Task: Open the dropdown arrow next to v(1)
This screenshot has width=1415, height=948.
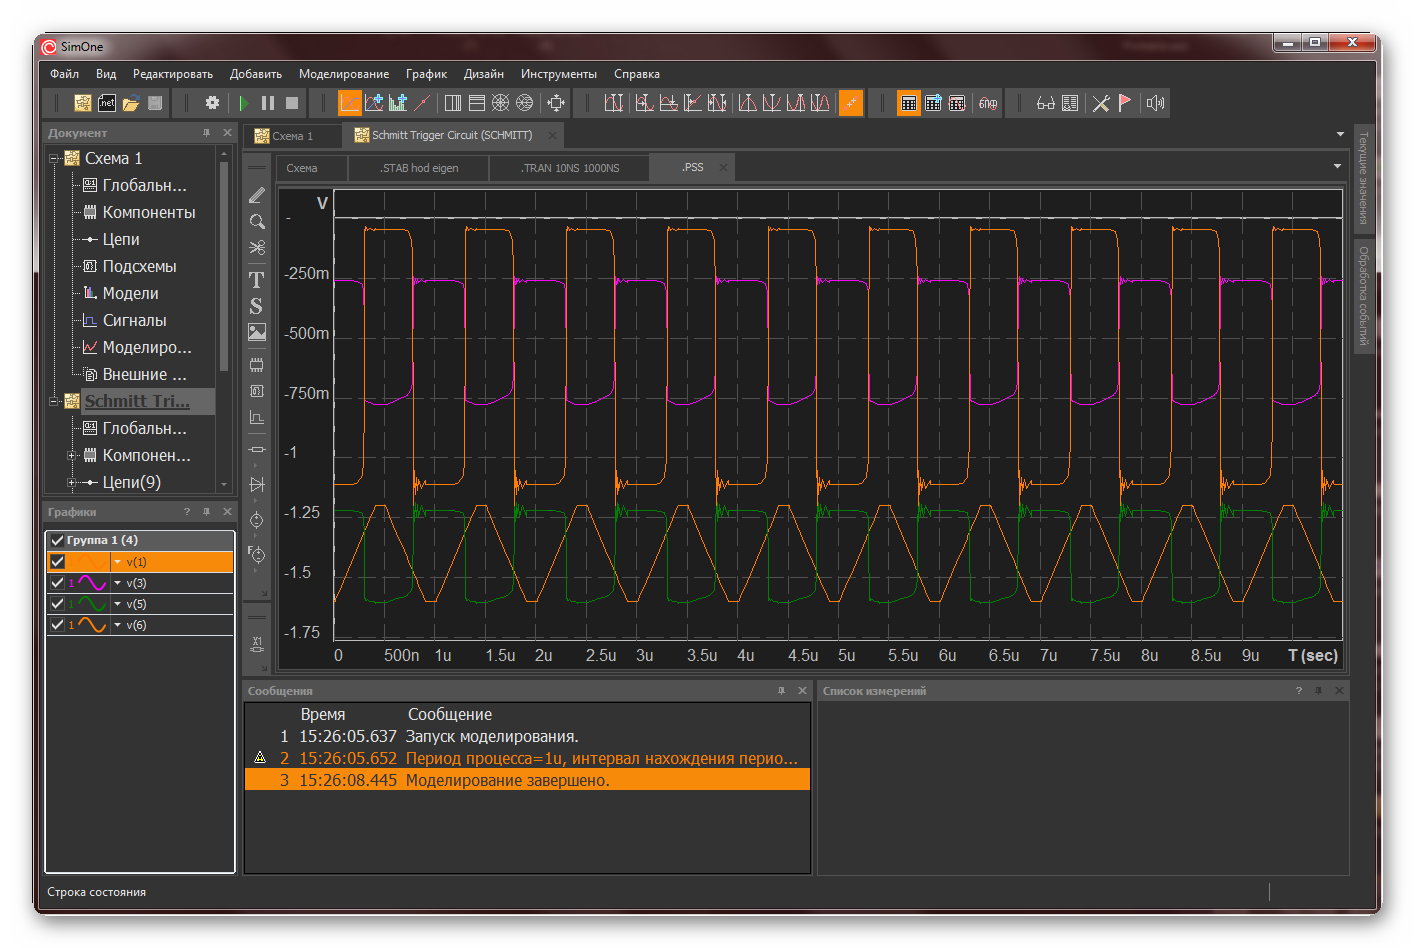Action: point(117,562)
